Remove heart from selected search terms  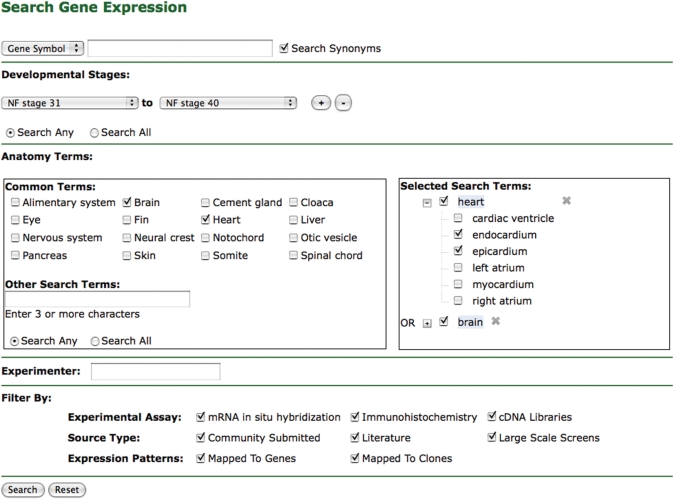click(x=566, y=201)
